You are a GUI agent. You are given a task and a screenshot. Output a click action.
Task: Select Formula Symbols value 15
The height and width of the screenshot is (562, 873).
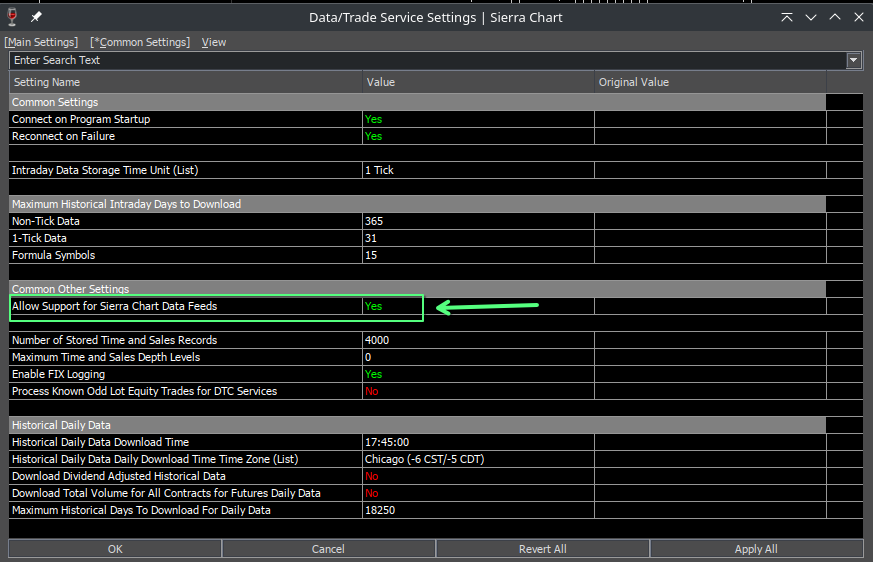pyautogui.click(x=478, y=255)
